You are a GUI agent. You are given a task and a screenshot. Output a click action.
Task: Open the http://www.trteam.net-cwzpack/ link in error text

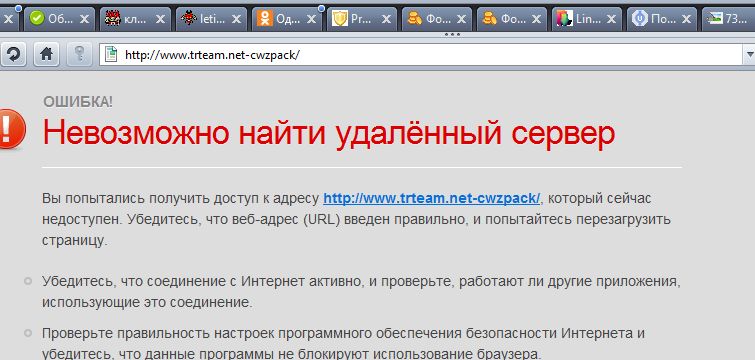[x=432, y=198]
